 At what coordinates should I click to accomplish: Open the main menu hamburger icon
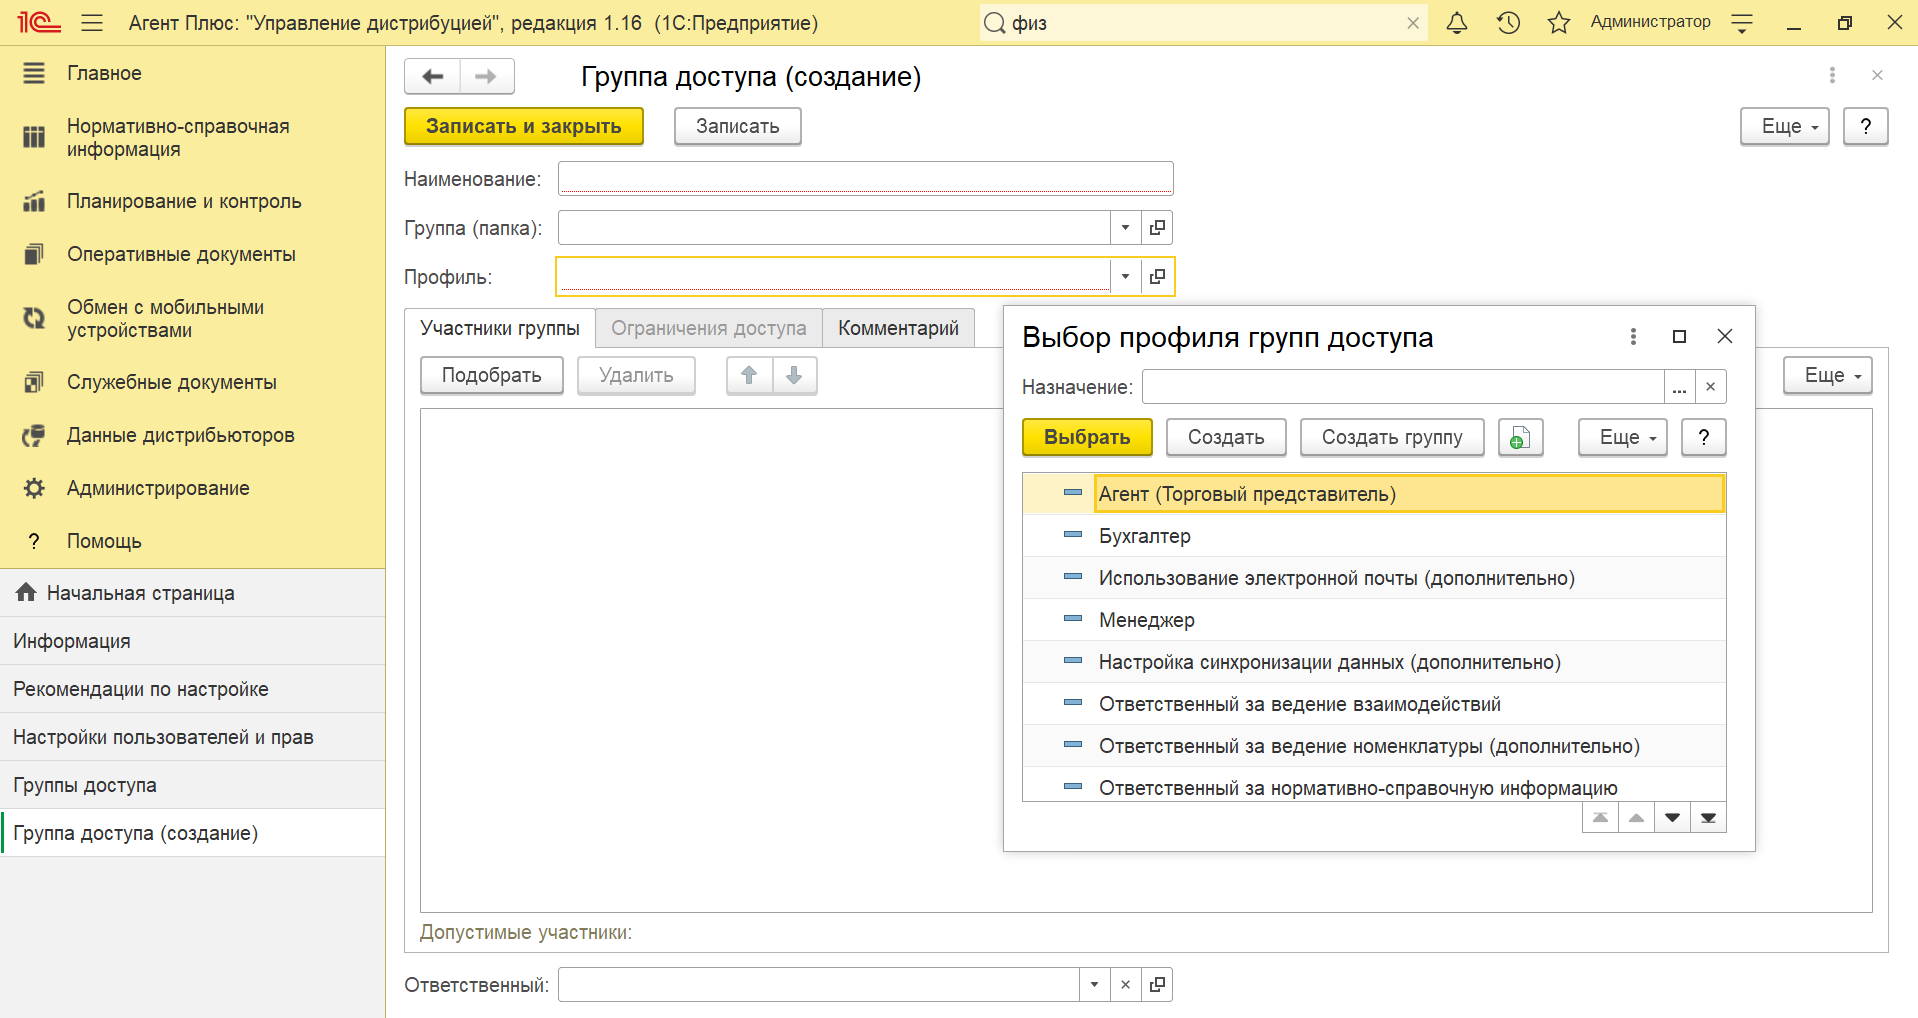pos(92,22)
